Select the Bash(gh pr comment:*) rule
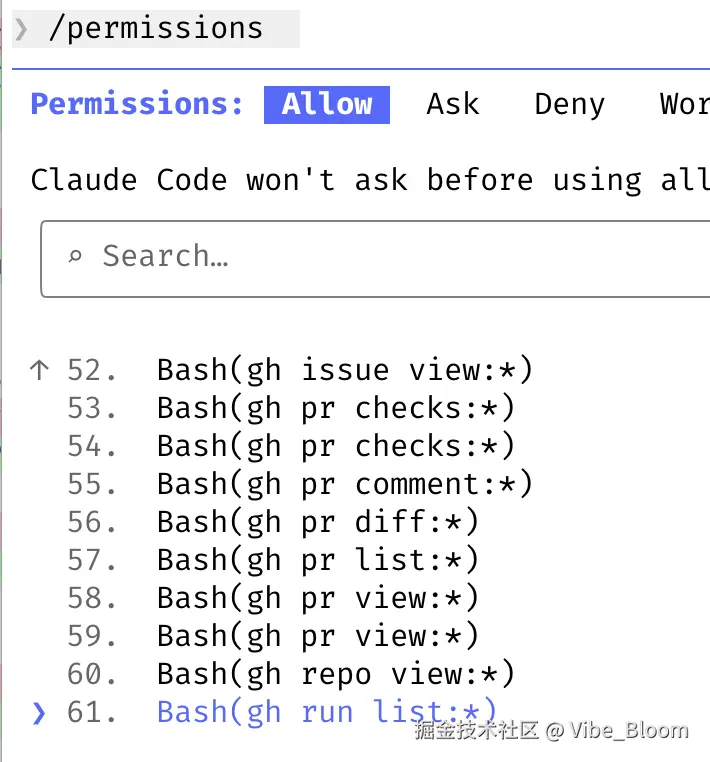 [345, 485]
